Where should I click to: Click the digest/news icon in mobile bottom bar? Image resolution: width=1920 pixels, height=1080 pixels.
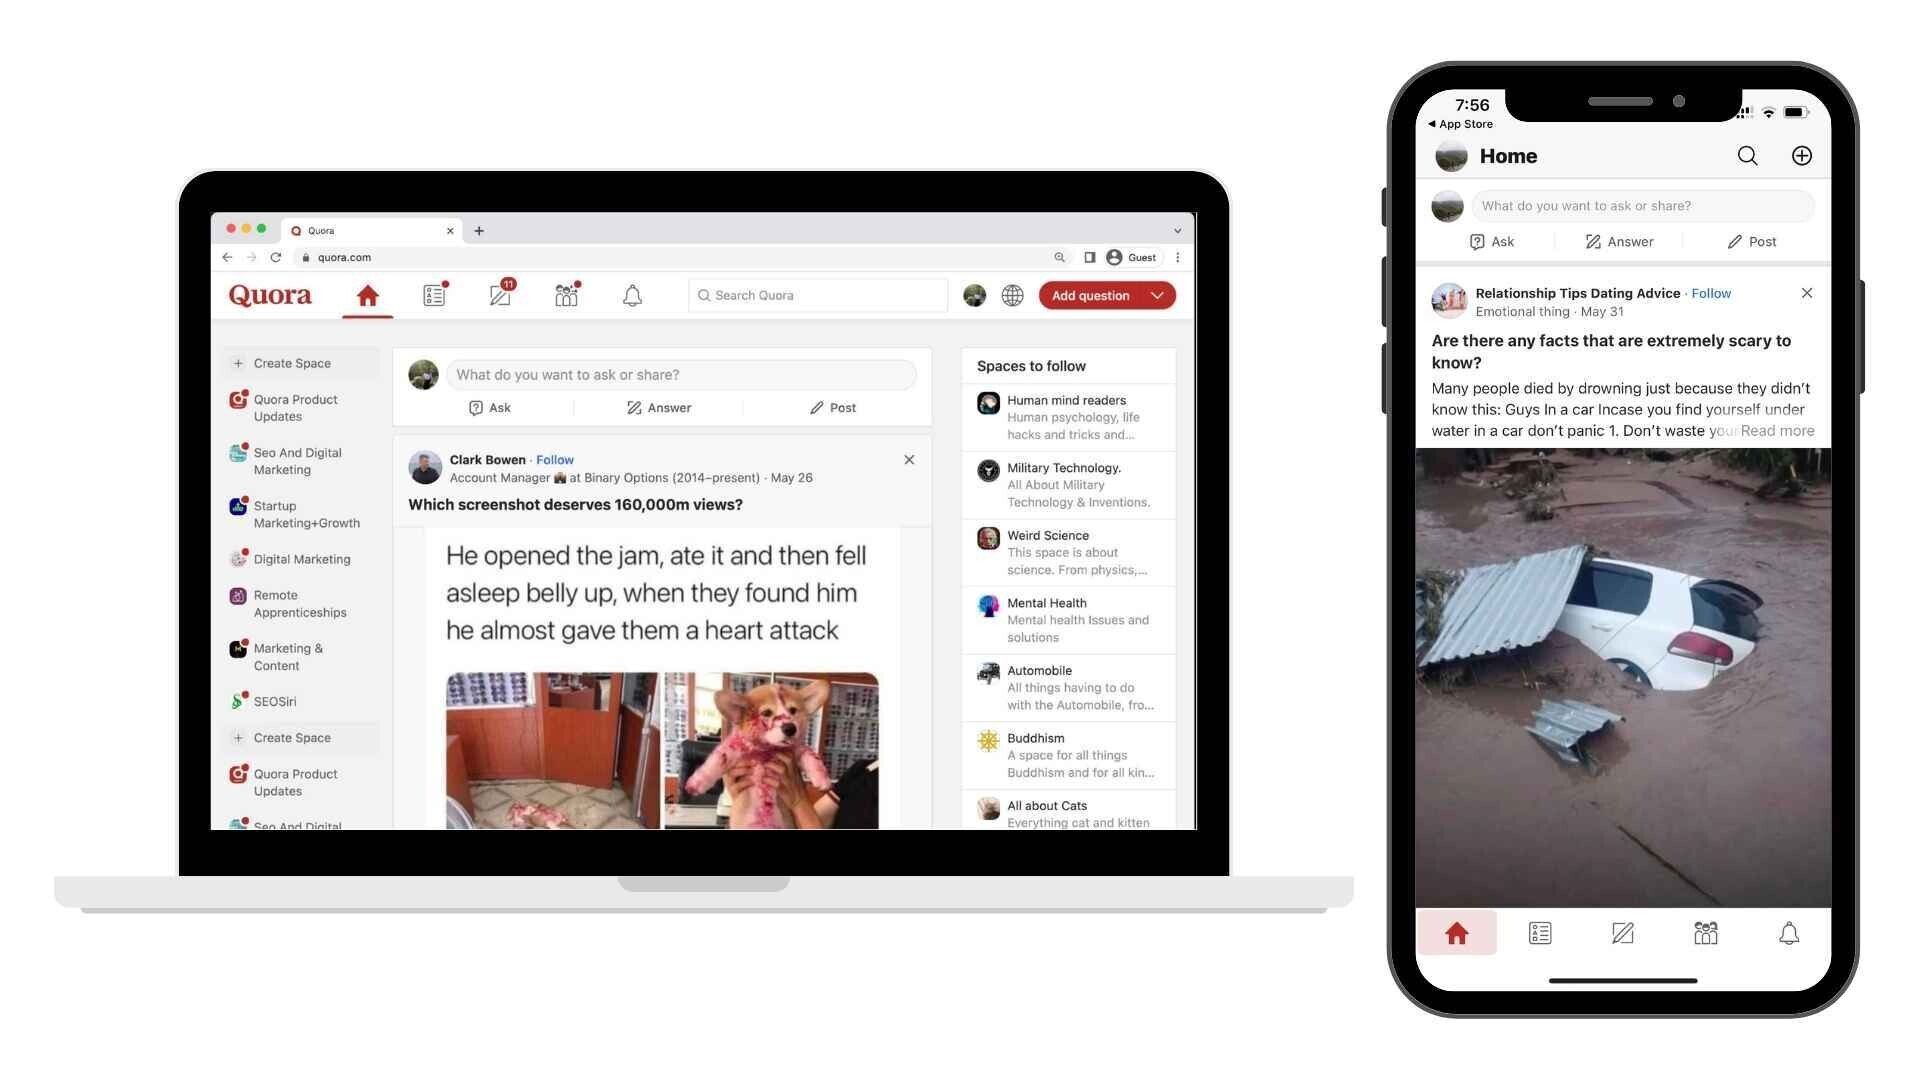click(x=1540, y=932)
